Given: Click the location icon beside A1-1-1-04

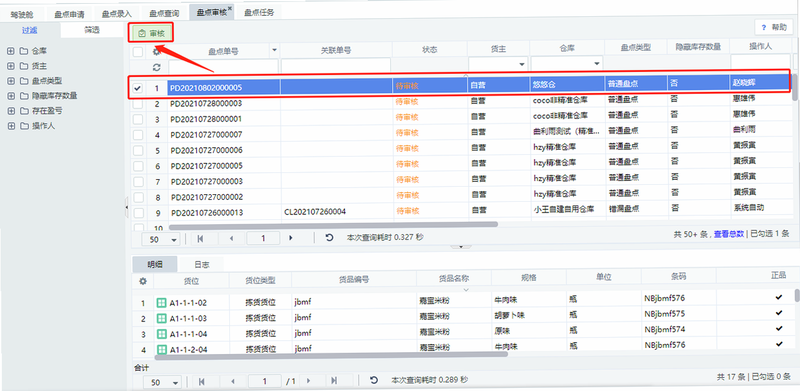Looking at the screenshot, I should point(161,334).
